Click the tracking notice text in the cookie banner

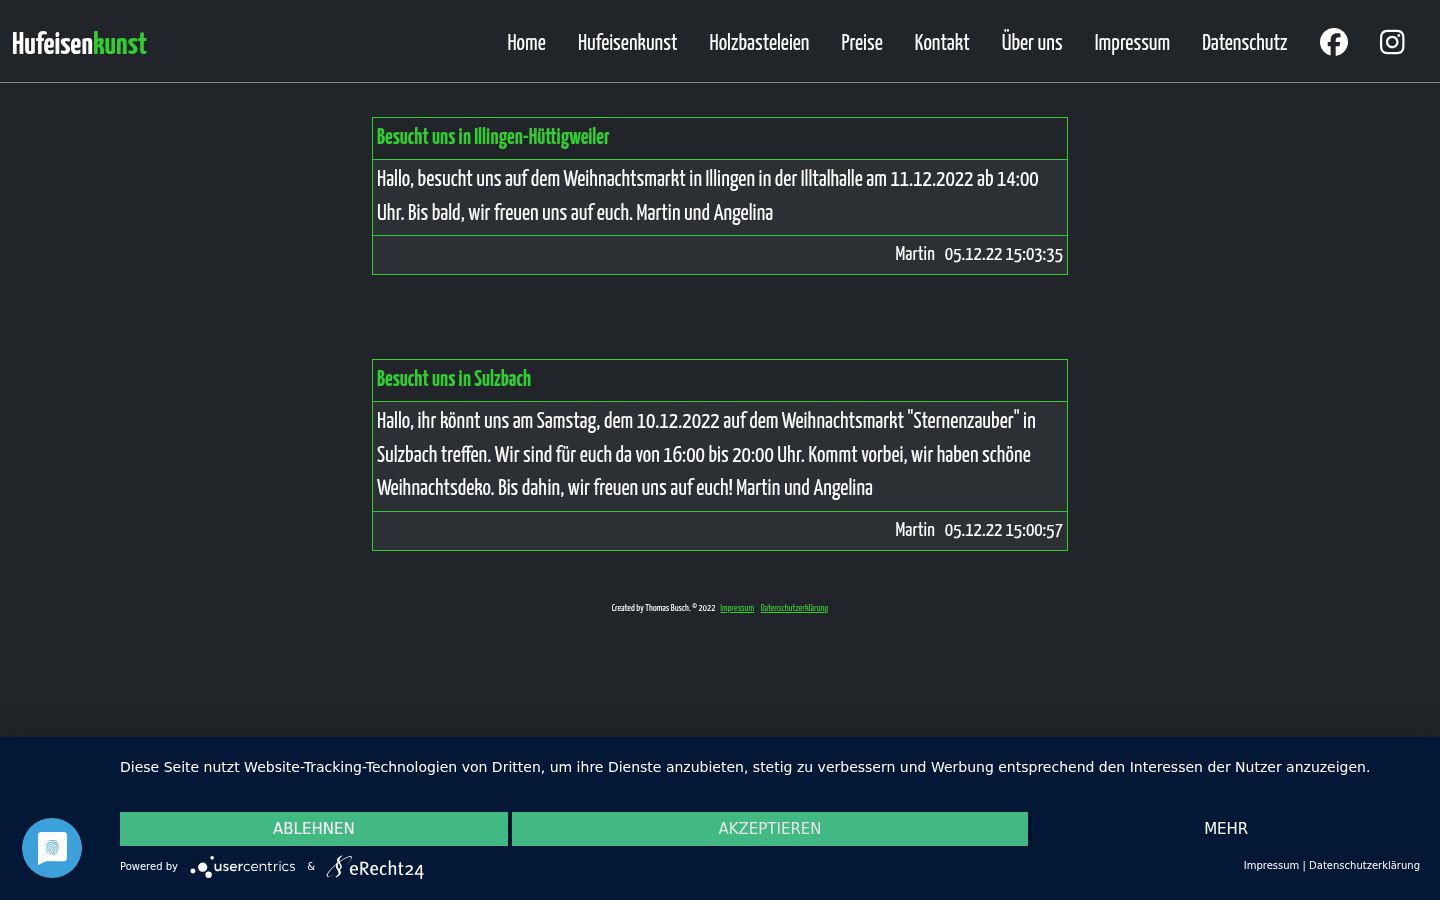tap(745, 767)
